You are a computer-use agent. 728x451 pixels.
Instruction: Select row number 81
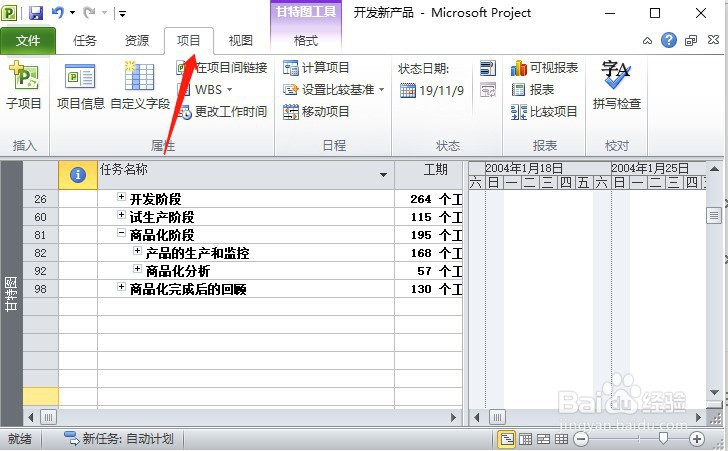coord(40,235)
